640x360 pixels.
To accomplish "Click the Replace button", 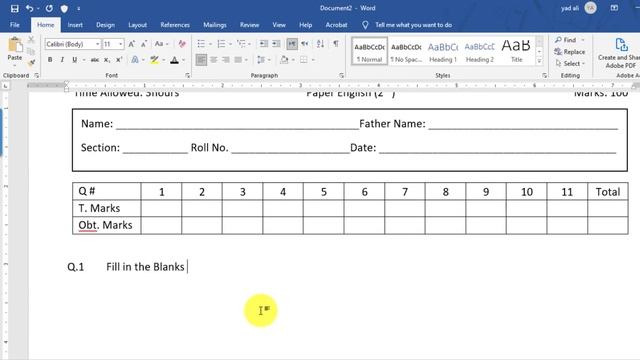I will coord(570,52).
